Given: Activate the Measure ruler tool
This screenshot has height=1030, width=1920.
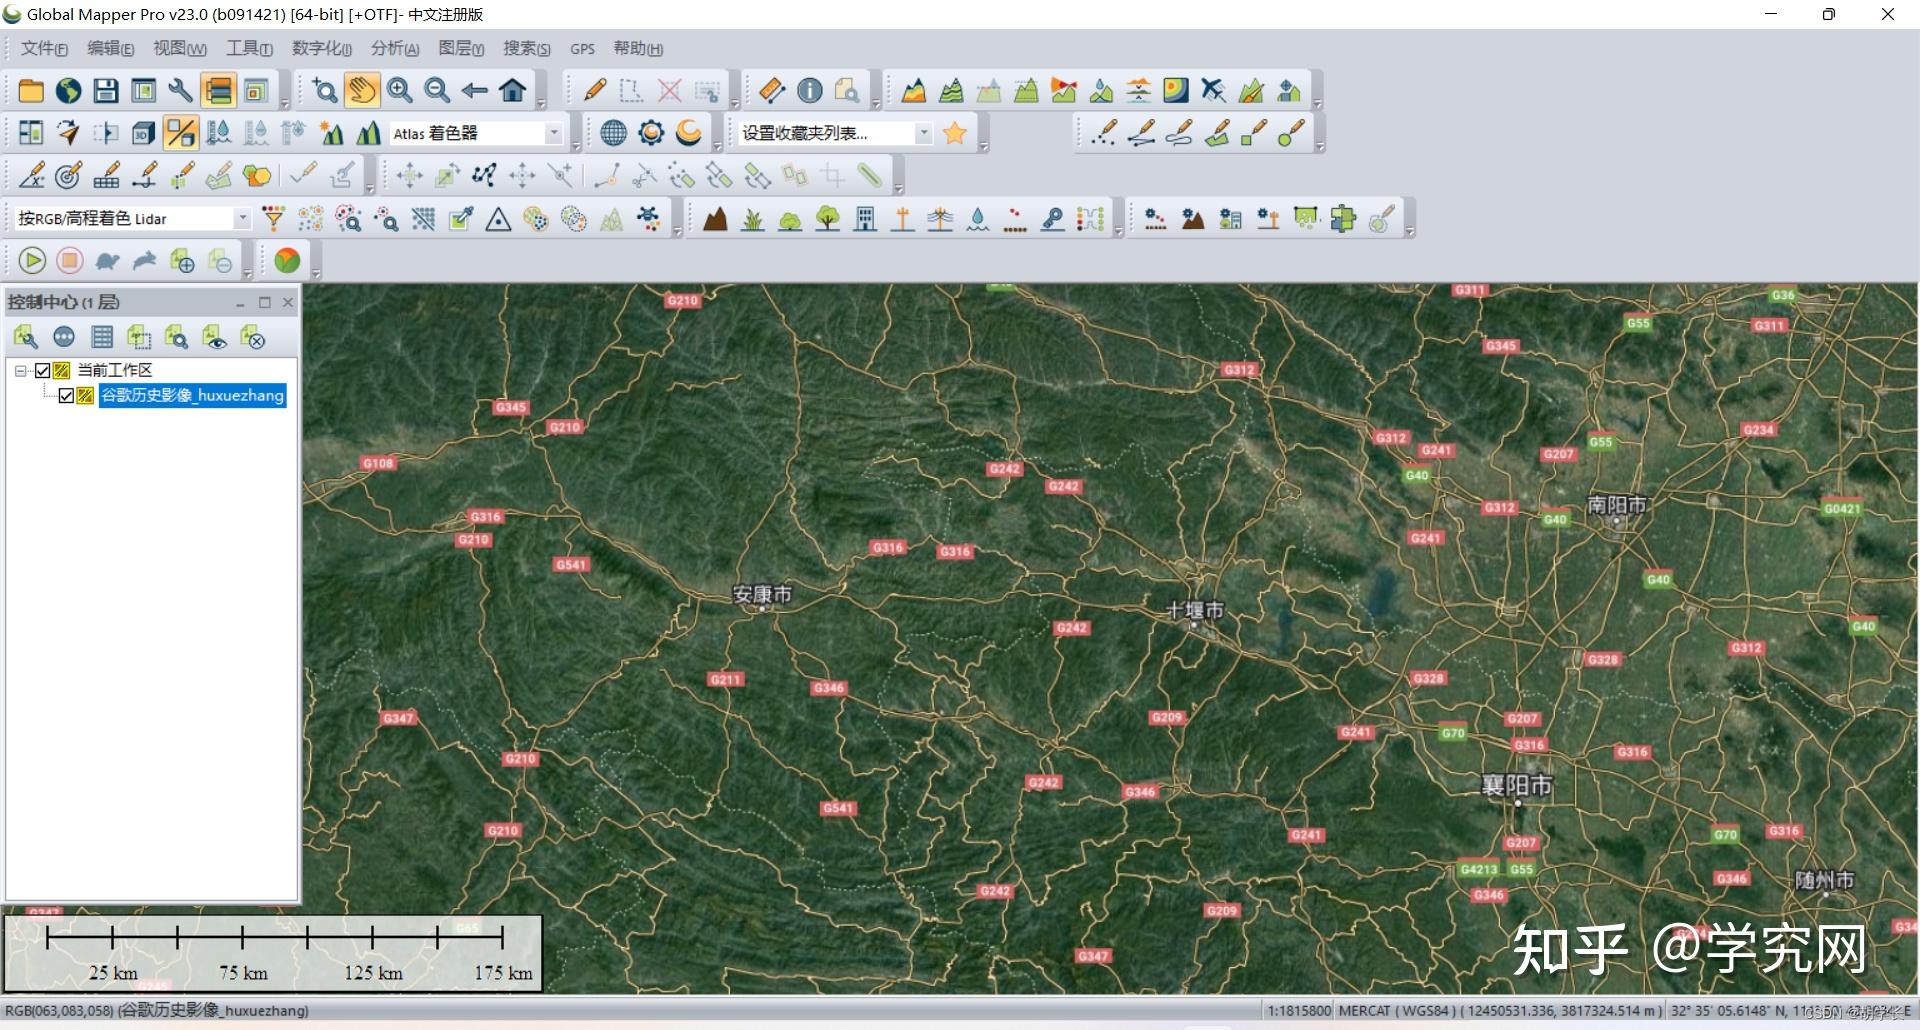Looking at the screenshot, I should 772,91.
